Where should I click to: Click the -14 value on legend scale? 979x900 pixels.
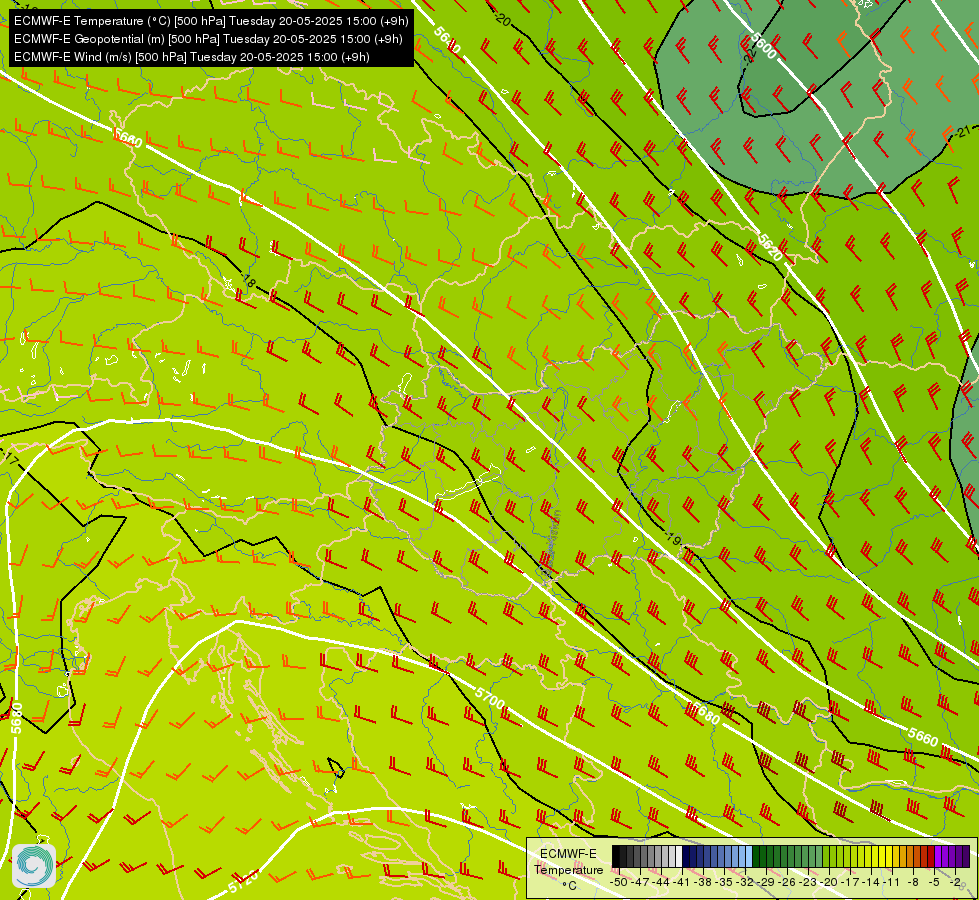[x=871, y=883]
